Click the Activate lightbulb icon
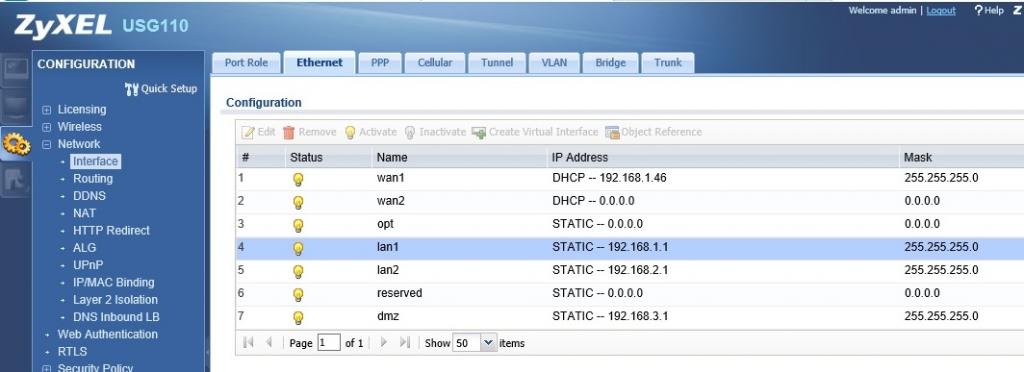 [x=350, y=132]
